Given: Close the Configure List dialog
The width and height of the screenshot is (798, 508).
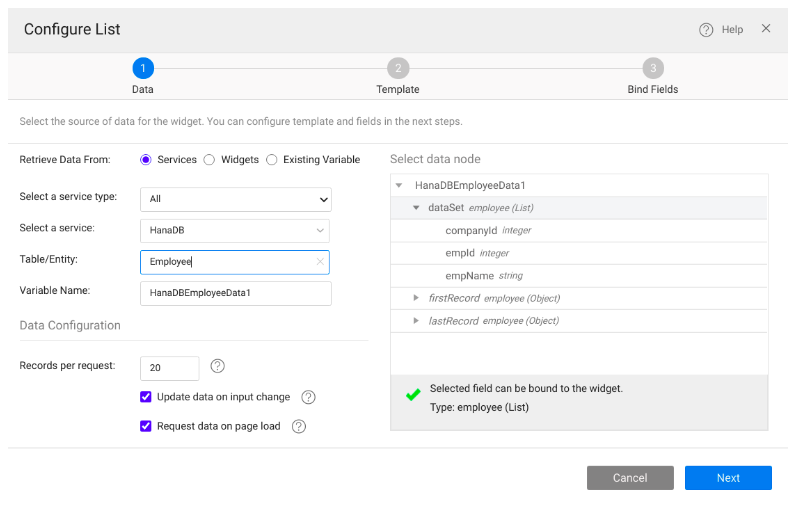Looking at the screenshot, I should (766, 29).
